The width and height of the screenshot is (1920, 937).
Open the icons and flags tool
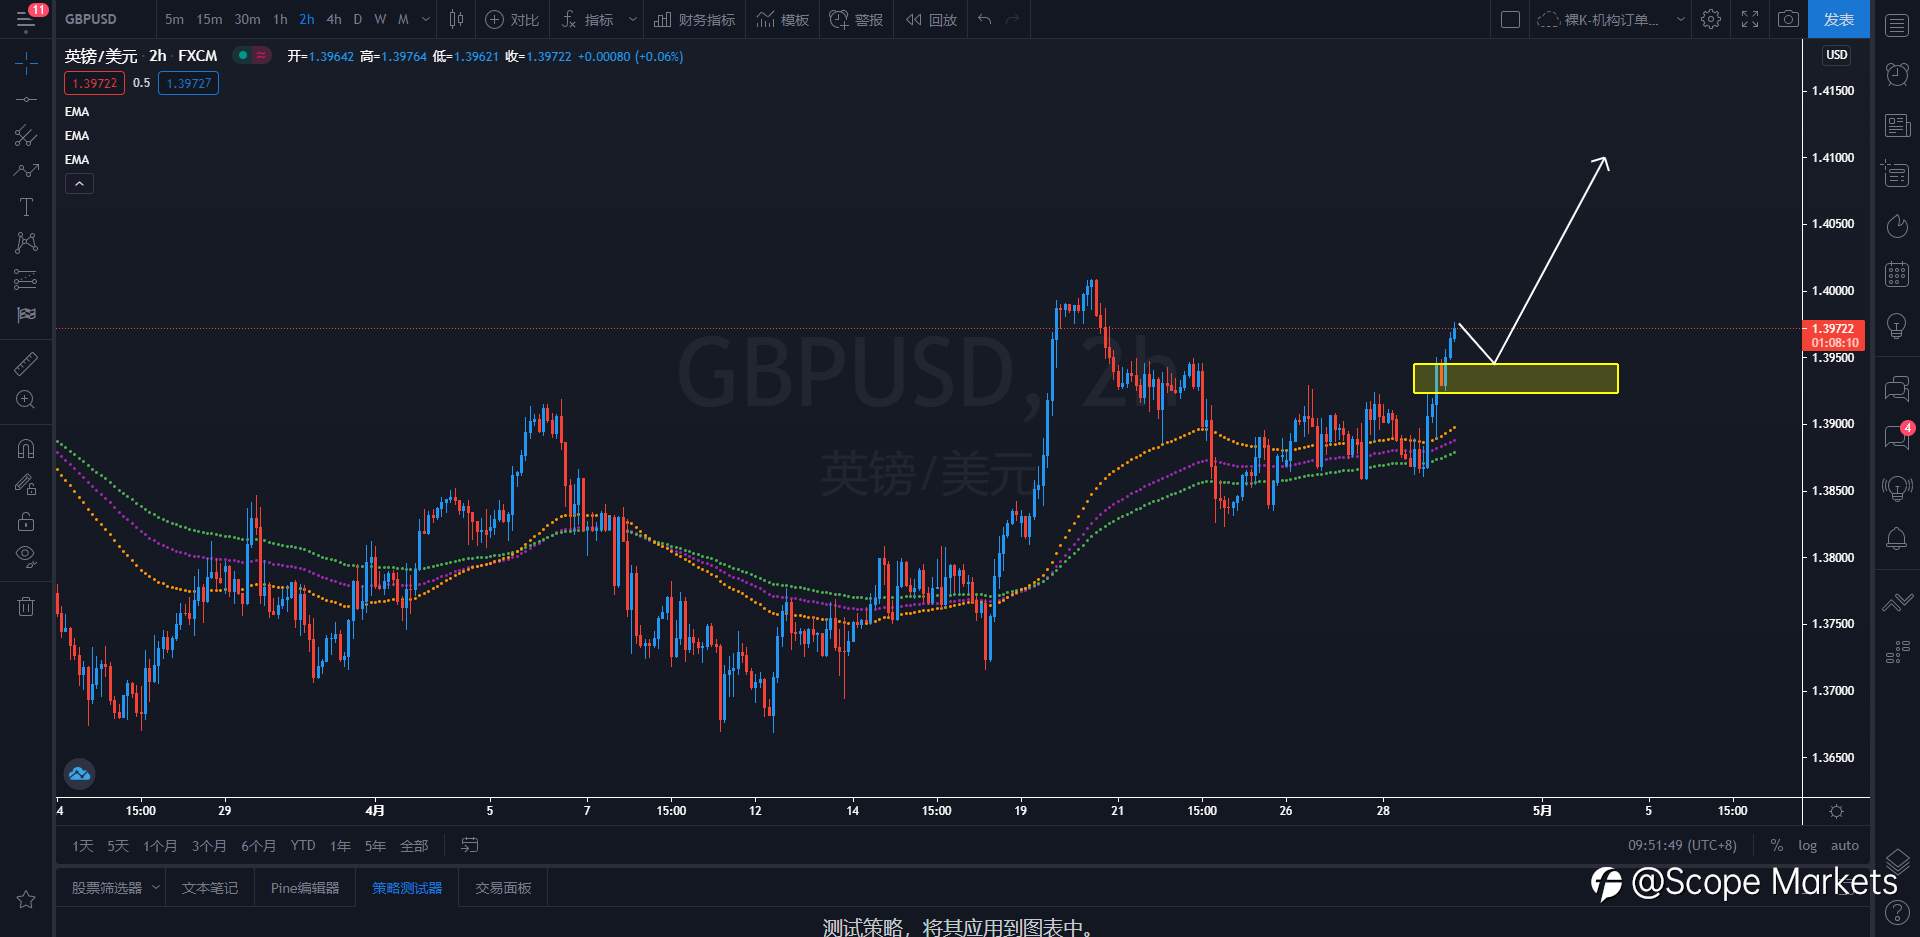(26, 315)
